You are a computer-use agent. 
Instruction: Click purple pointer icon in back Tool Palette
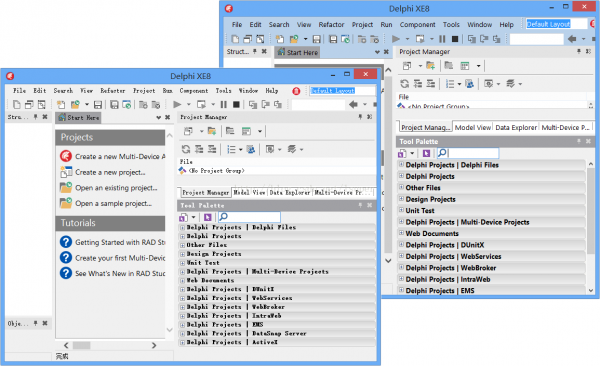tap(426, 154)
